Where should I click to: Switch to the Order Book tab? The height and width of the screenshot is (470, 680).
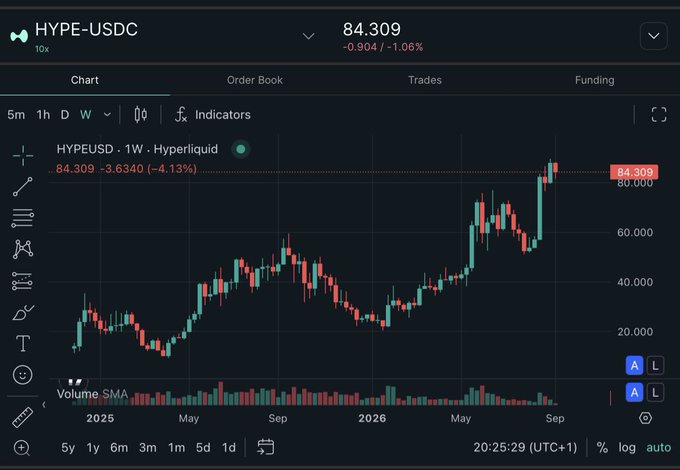255,80
